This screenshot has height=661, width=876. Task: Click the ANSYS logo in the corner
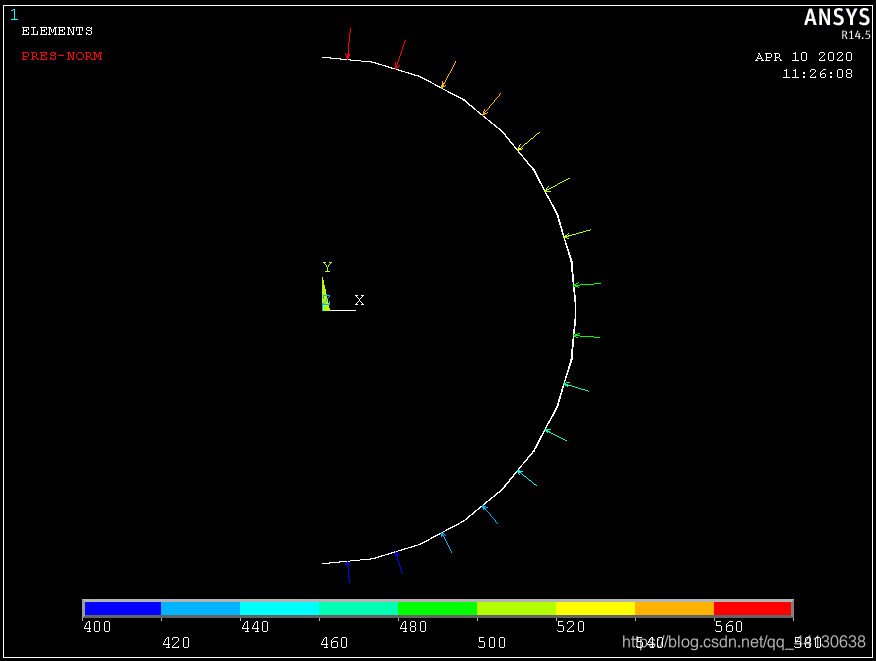tap(836, 18)
